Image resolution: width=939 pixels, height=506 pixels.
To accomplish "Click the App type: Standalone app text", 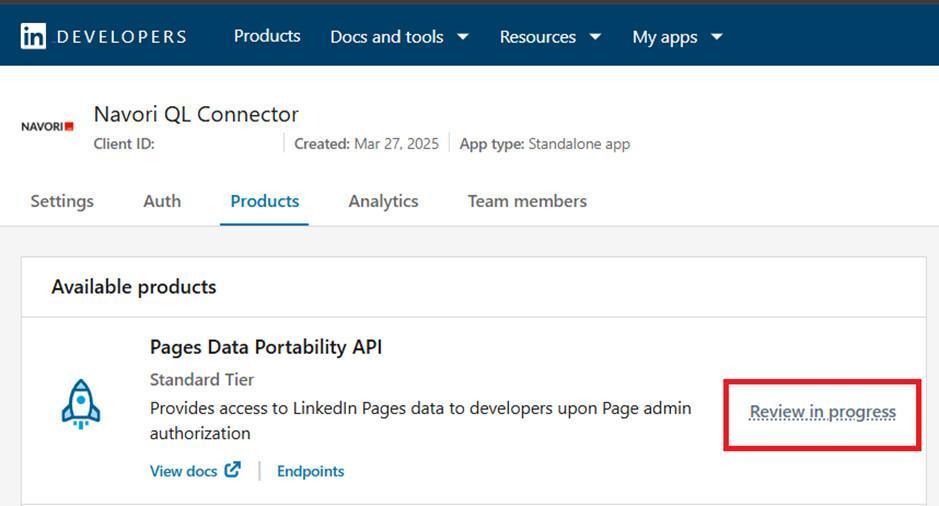I will click(x=545, y=144).
